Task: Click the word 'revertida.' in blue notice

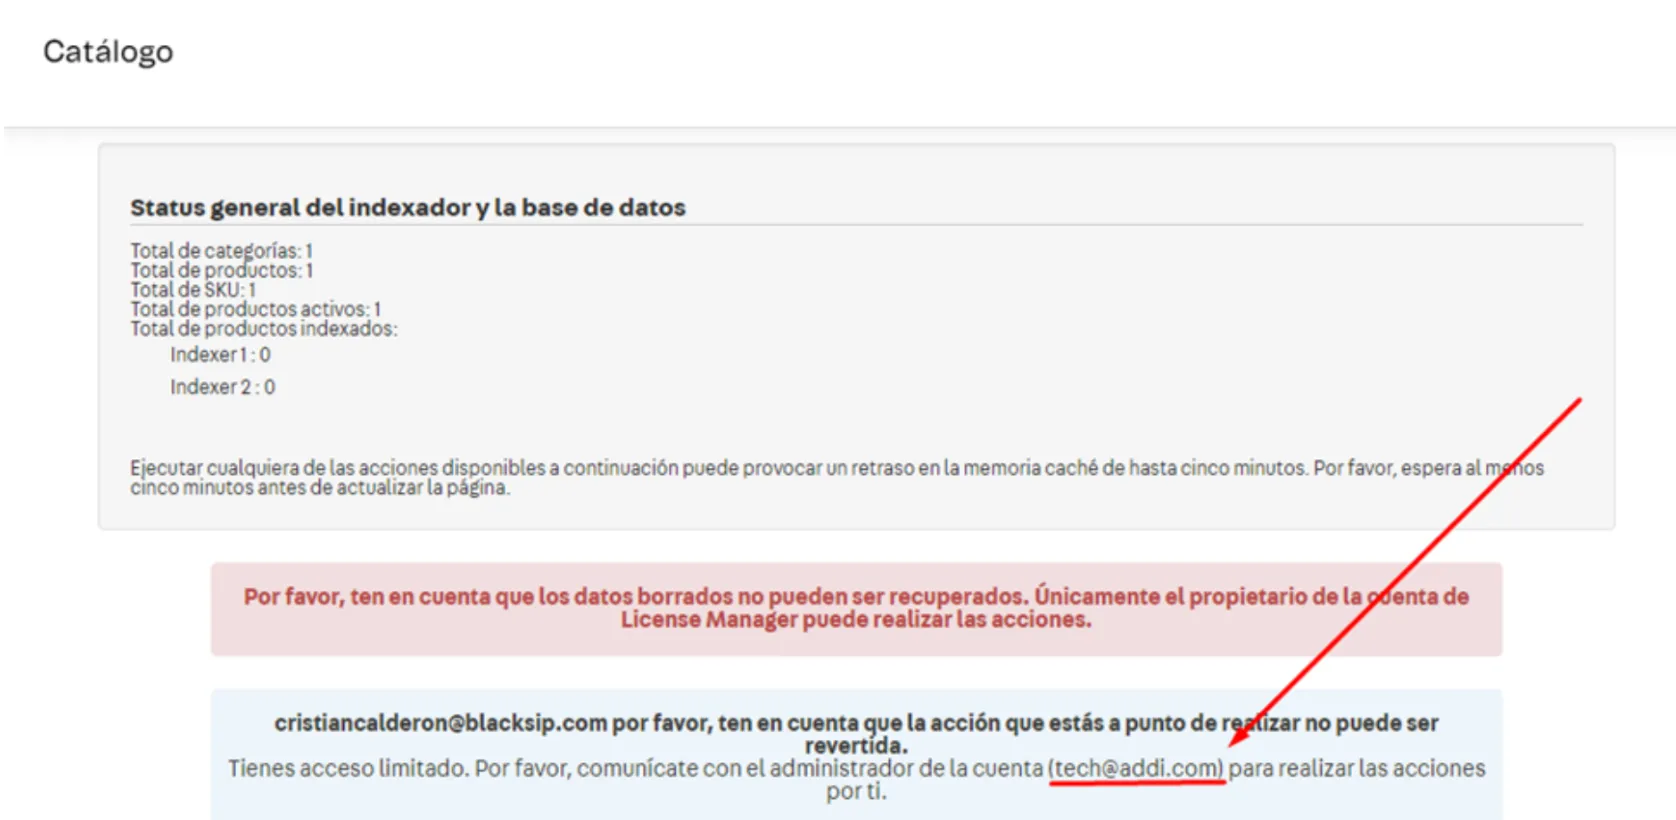Action: 856,746
